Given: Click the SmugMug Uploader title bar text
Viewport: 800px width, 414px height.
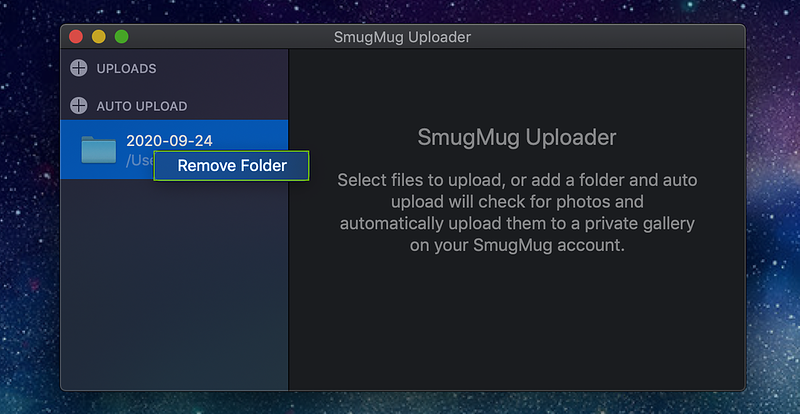Looking at the screenshot, I should (x=402, y=37).
